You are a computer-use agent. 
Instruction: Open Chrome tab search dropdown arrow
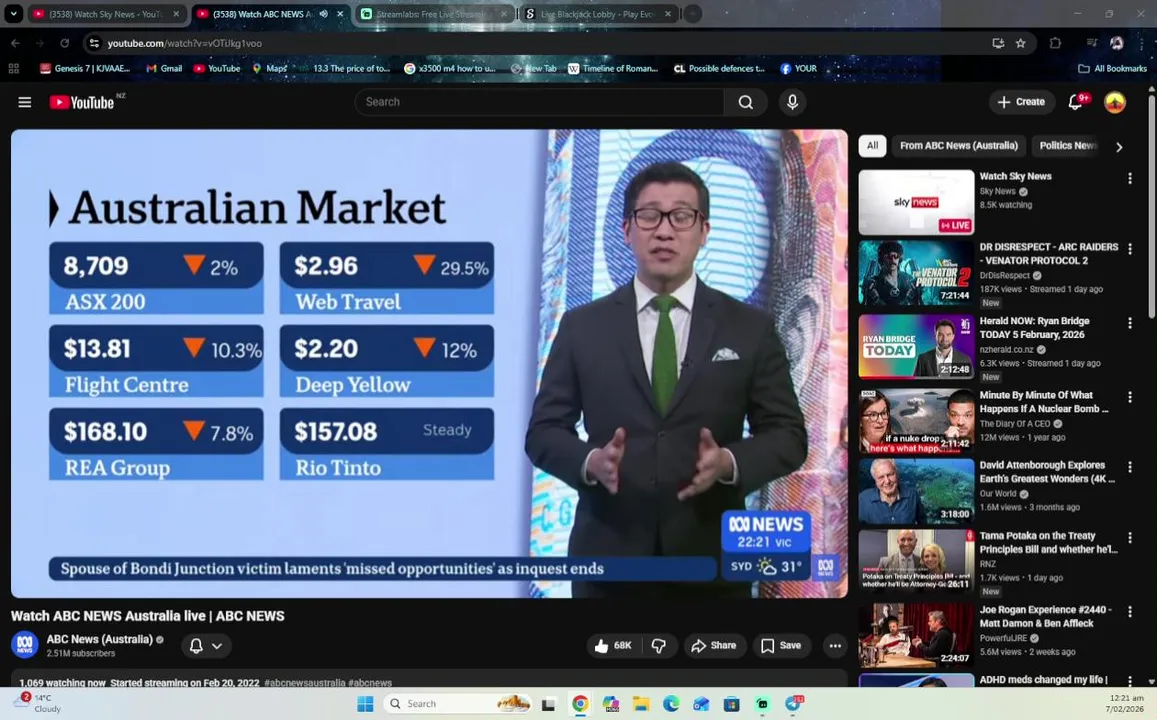[x=13, y=13]
